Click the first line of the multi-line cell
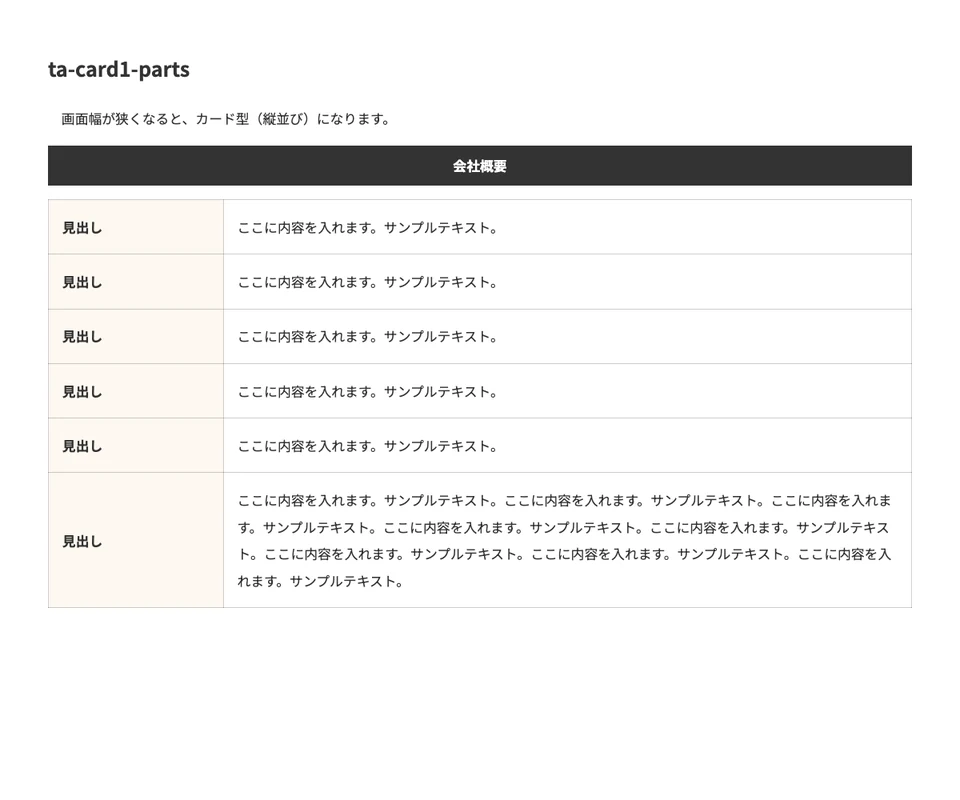 564,501
